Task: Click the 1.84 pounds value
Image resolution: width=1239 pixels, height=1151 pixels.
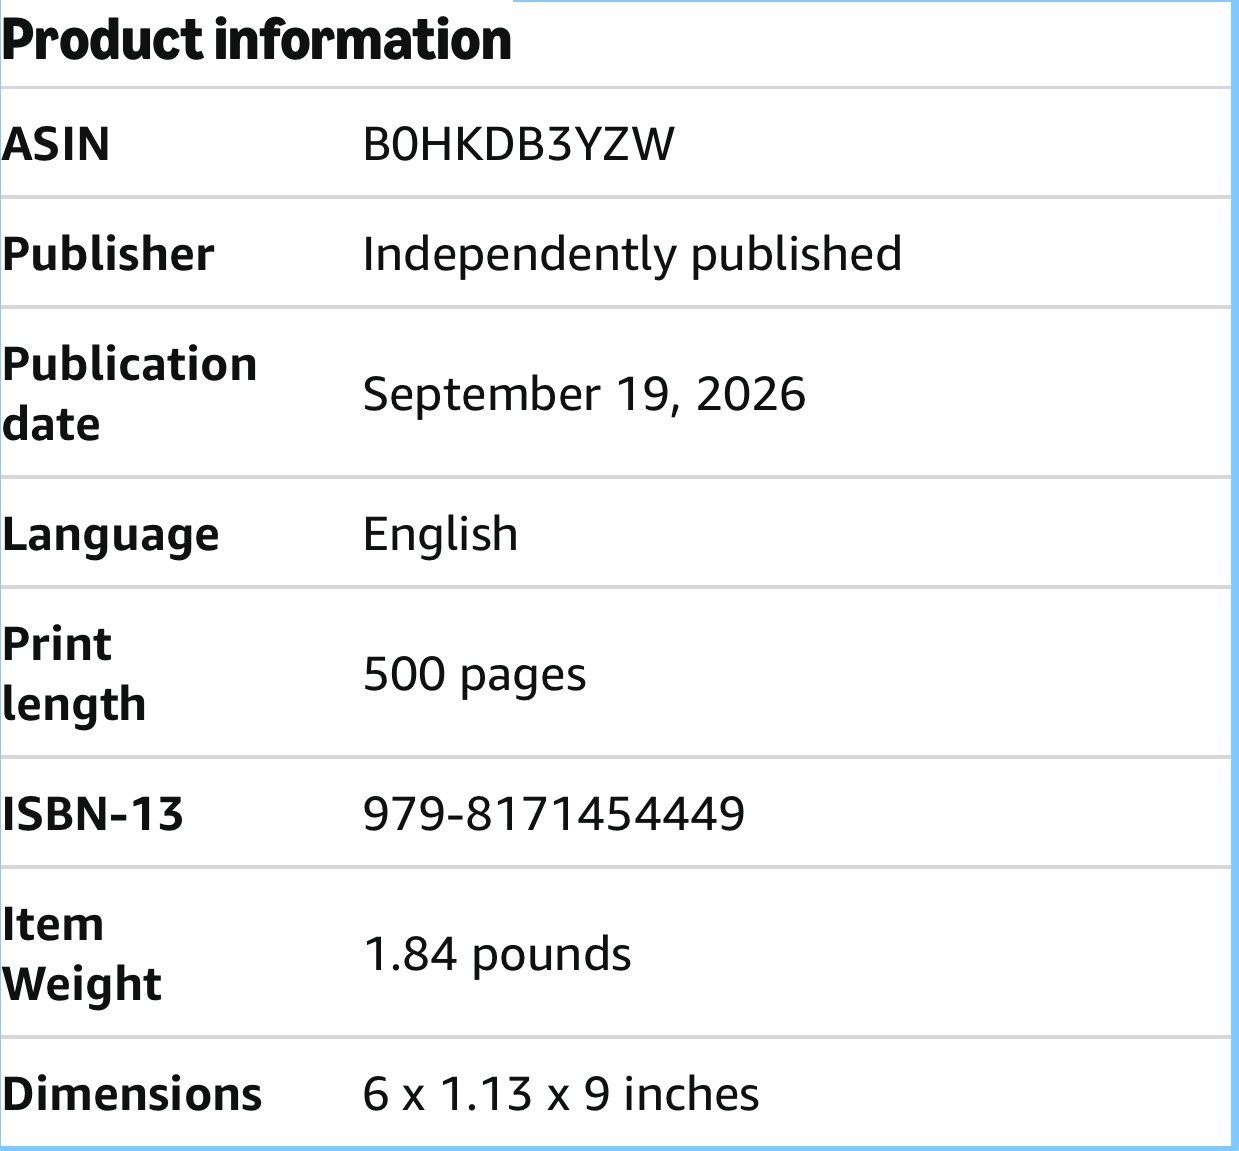Action: click(x=497, y=954)
